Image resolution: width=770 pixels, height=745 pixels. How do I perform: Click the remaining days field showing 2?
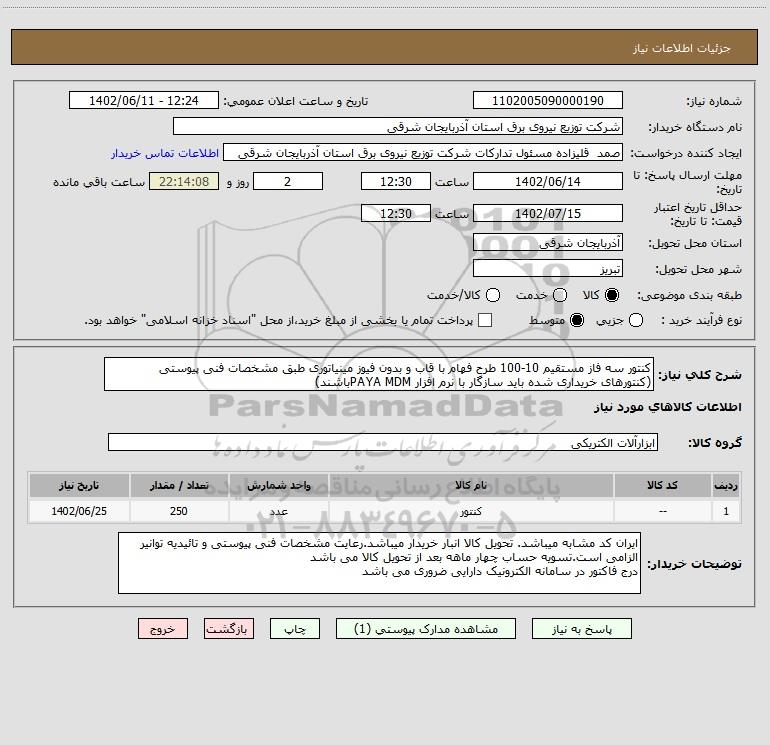(x=288, y=182)
